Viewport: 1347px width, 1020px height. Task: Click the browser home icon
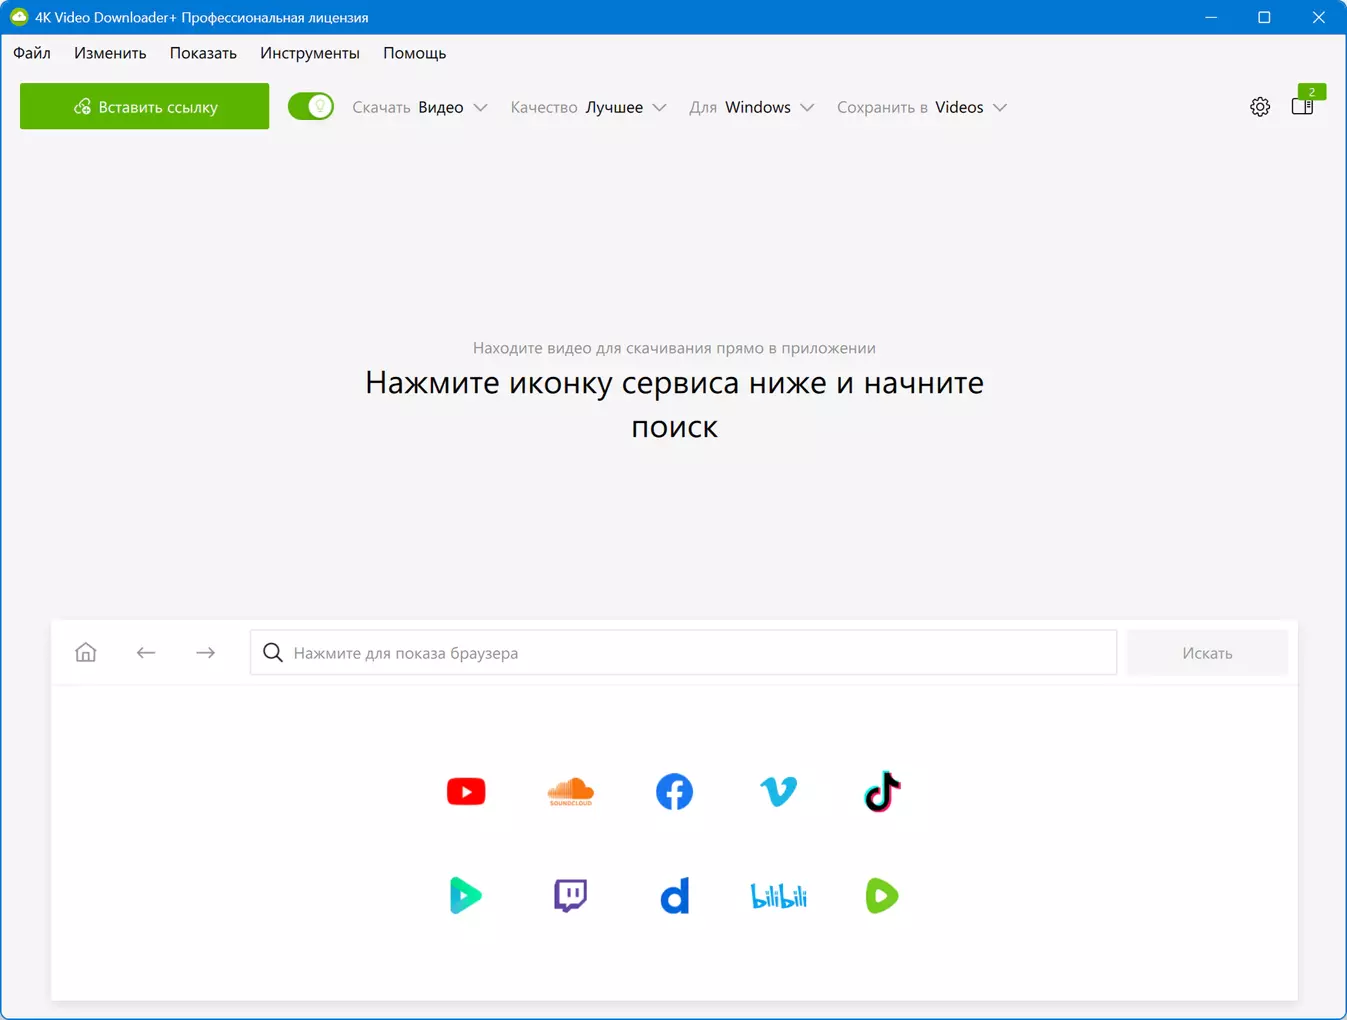coord(86,653)
